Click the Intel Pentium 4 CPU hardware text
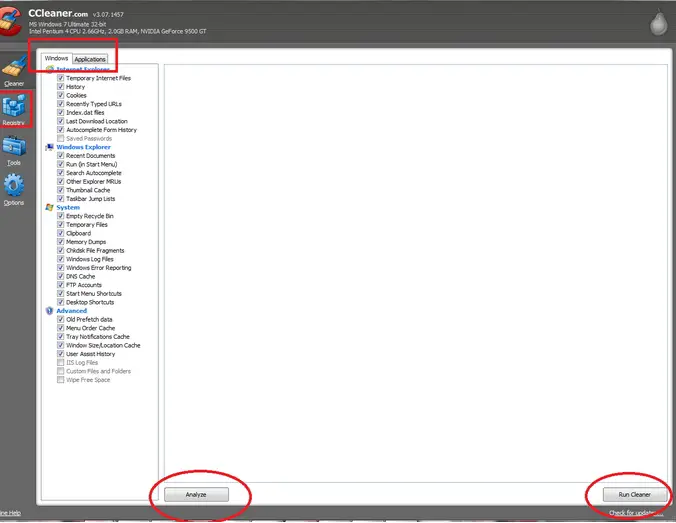676x523 pixels. coord(117,31)
